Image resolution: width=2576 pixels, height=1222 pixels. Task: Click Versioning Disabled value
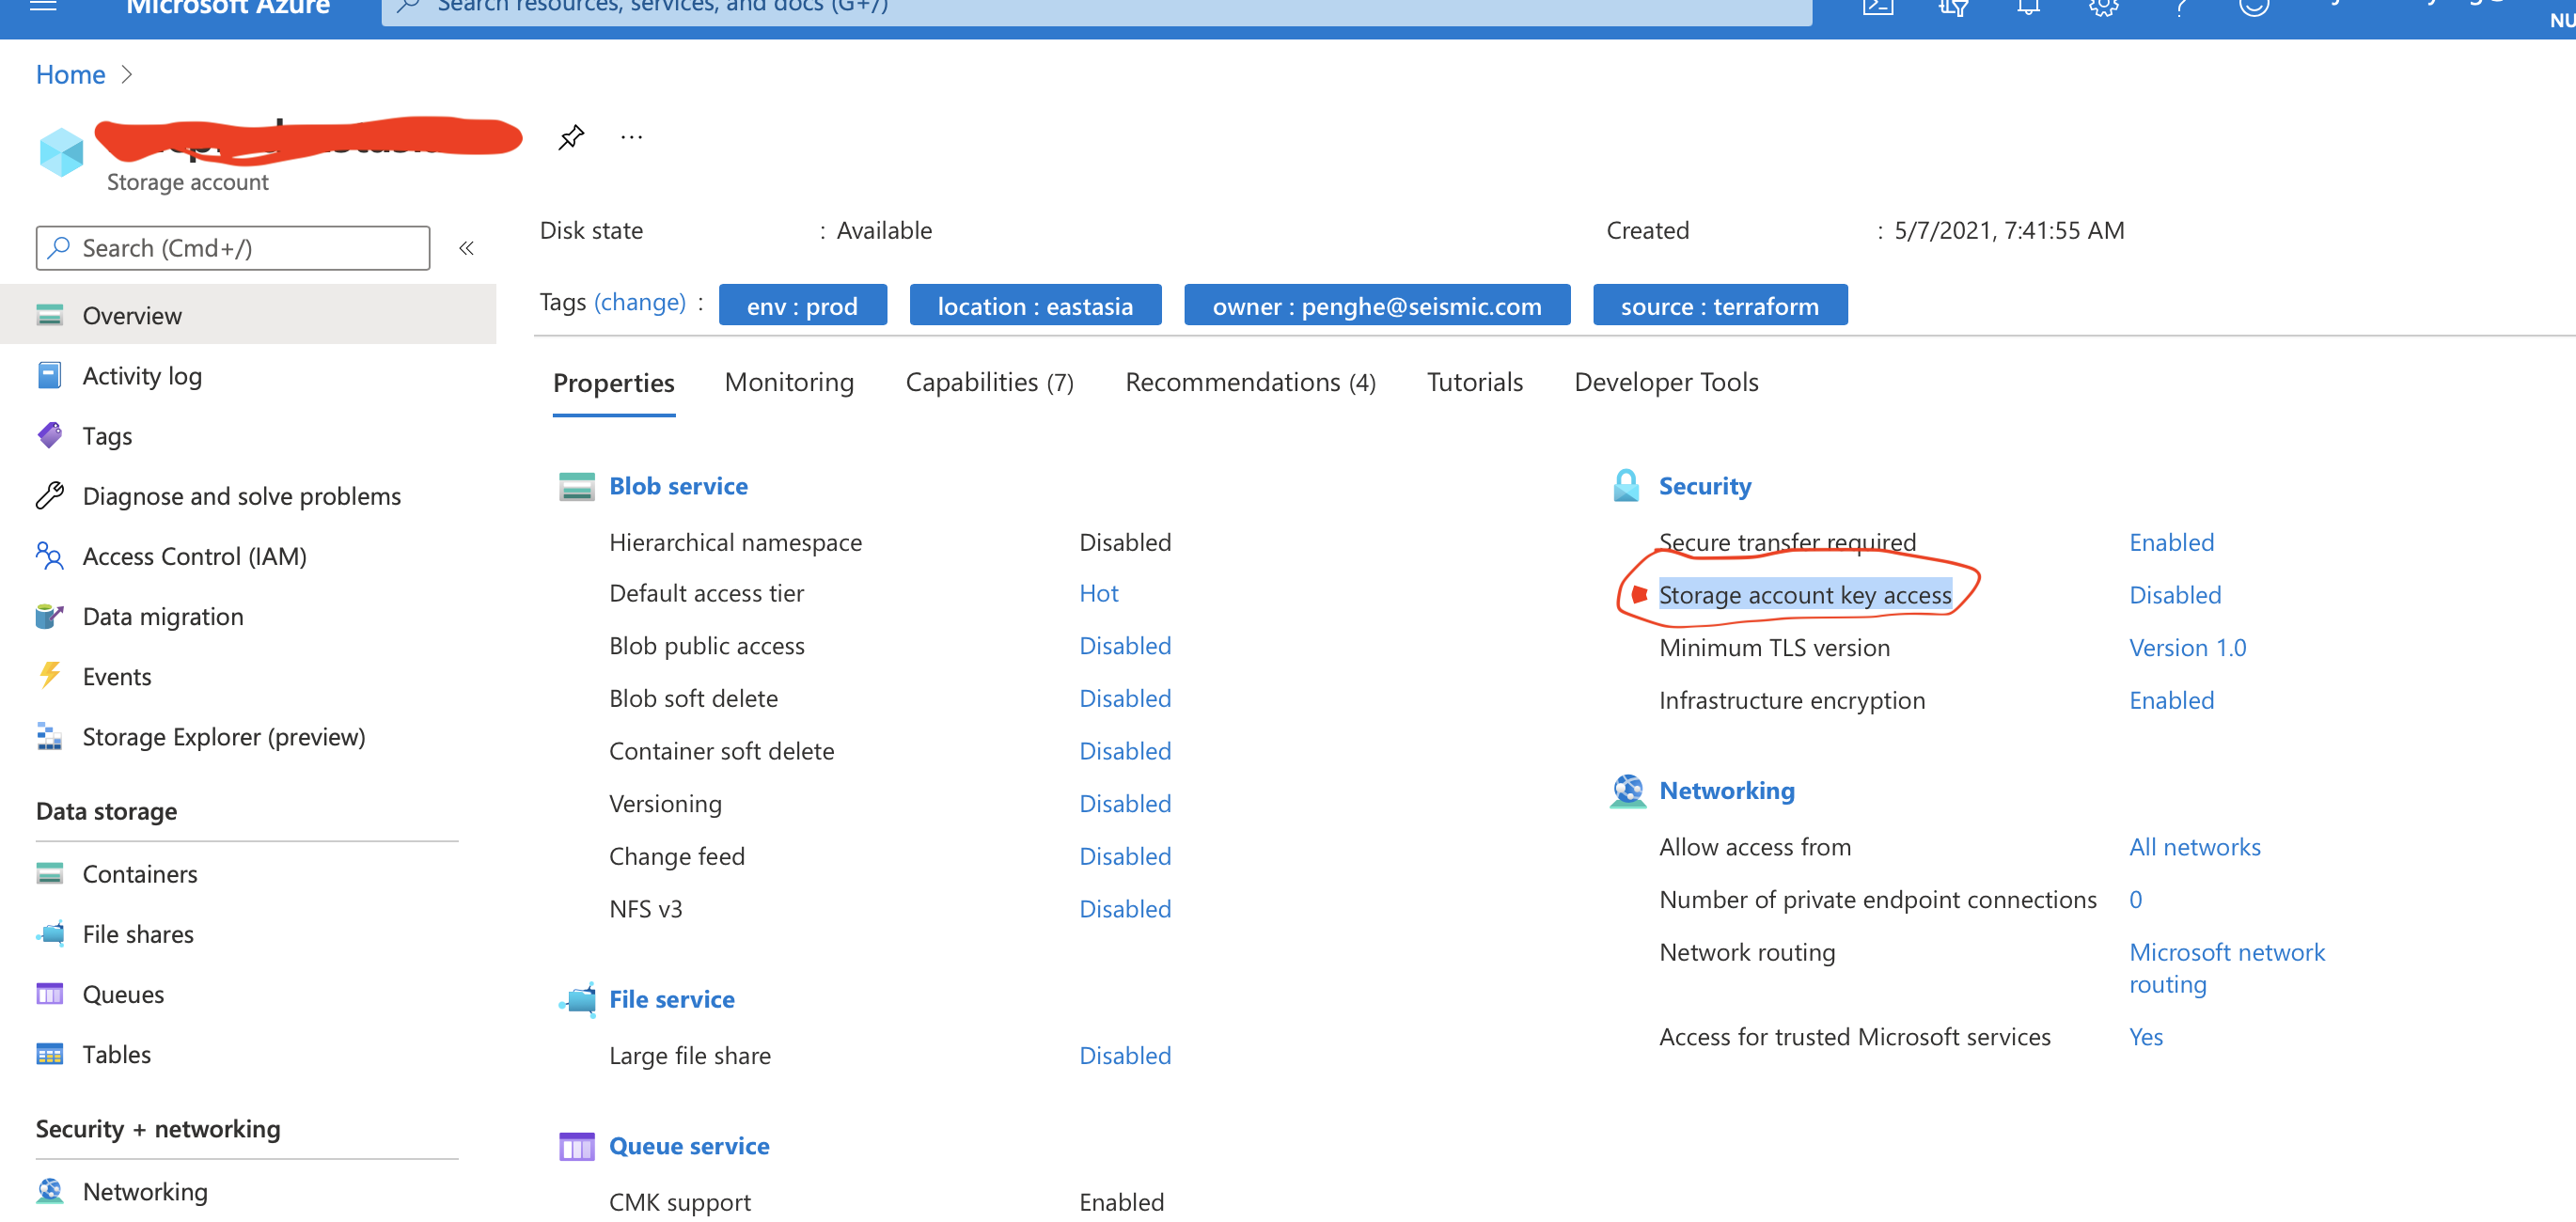click(x=1125, y=803)
